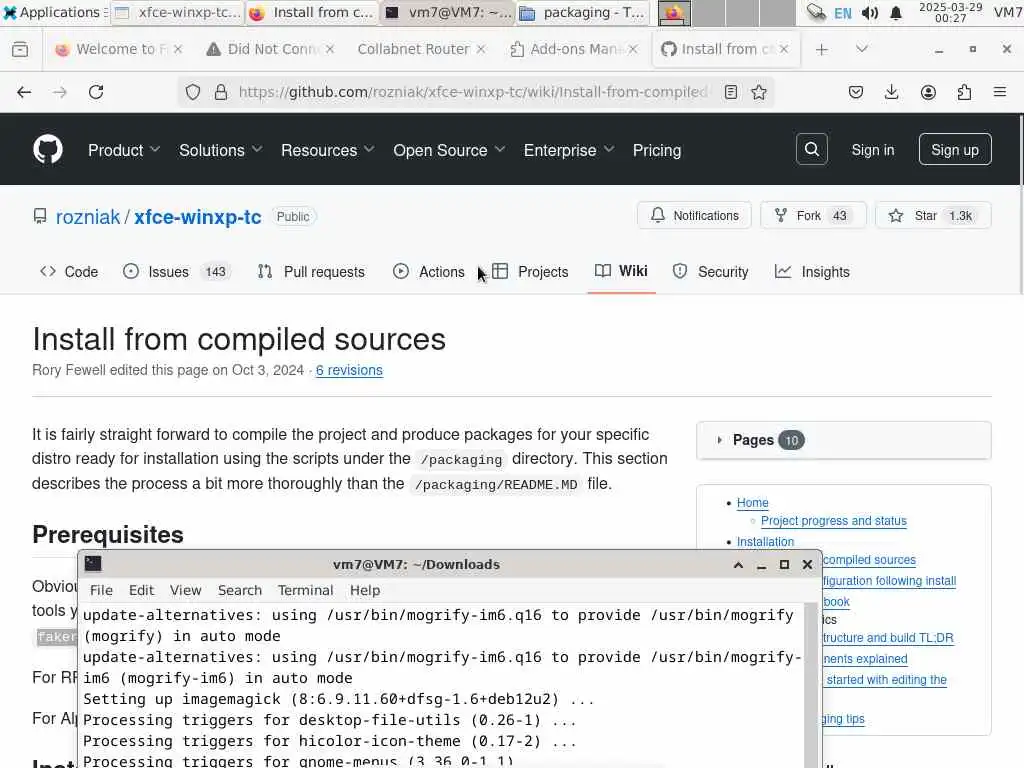1024x768 pixels.
Task: Open the Home wiki link
Action: point(752,502)
